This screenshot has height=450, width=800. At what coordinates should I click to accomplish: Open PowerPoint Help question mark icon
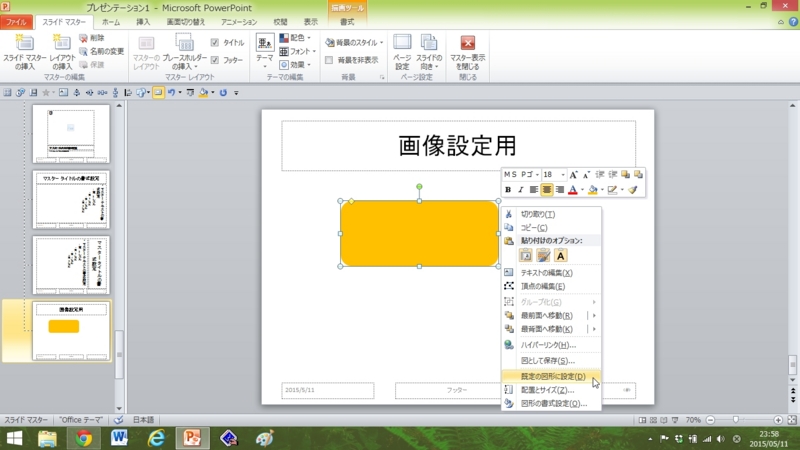click(x=793, y=22)
